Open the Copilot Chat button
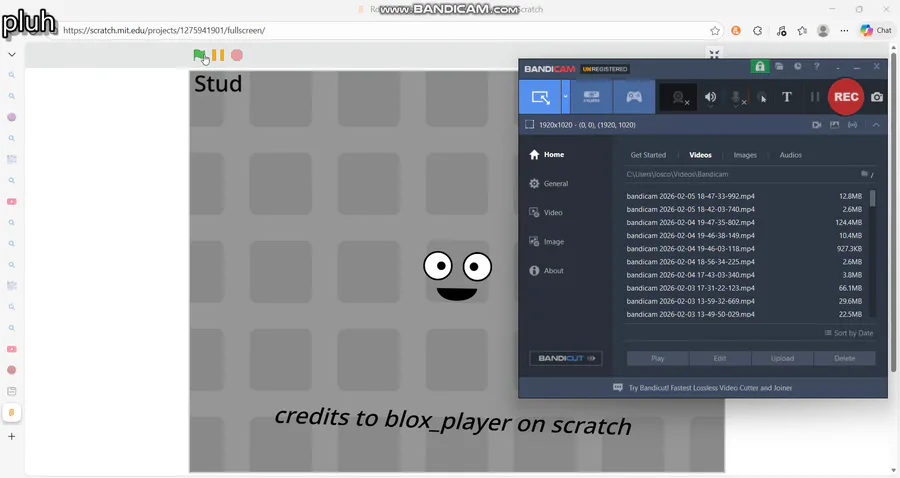 pyautogui.click(x=876, y=31)
